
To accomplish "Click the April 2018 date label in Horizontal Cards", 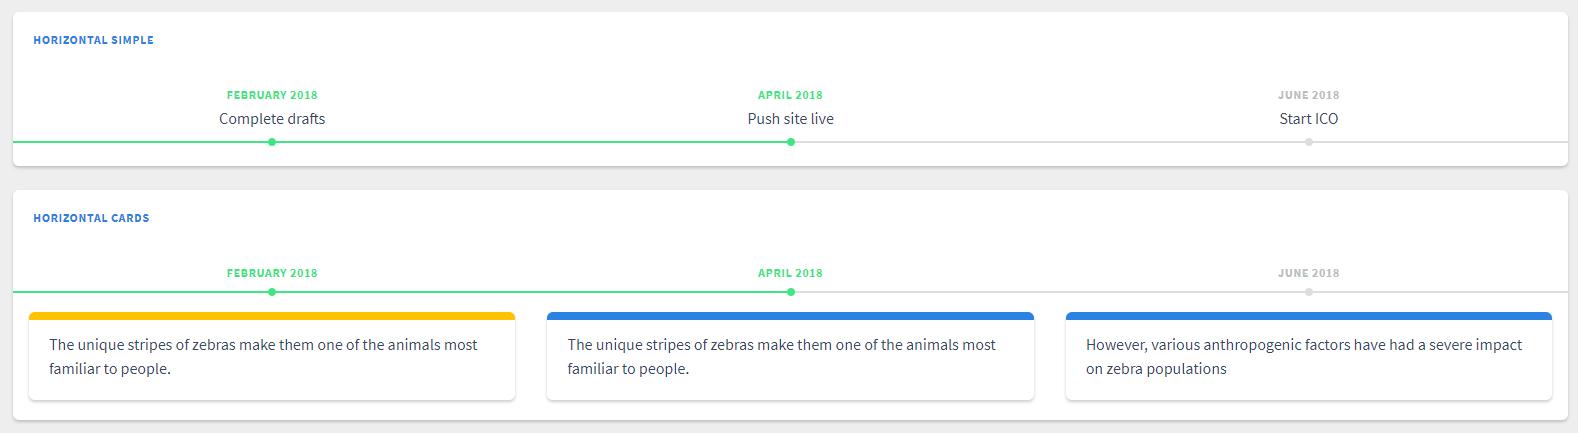I will 790,273.
